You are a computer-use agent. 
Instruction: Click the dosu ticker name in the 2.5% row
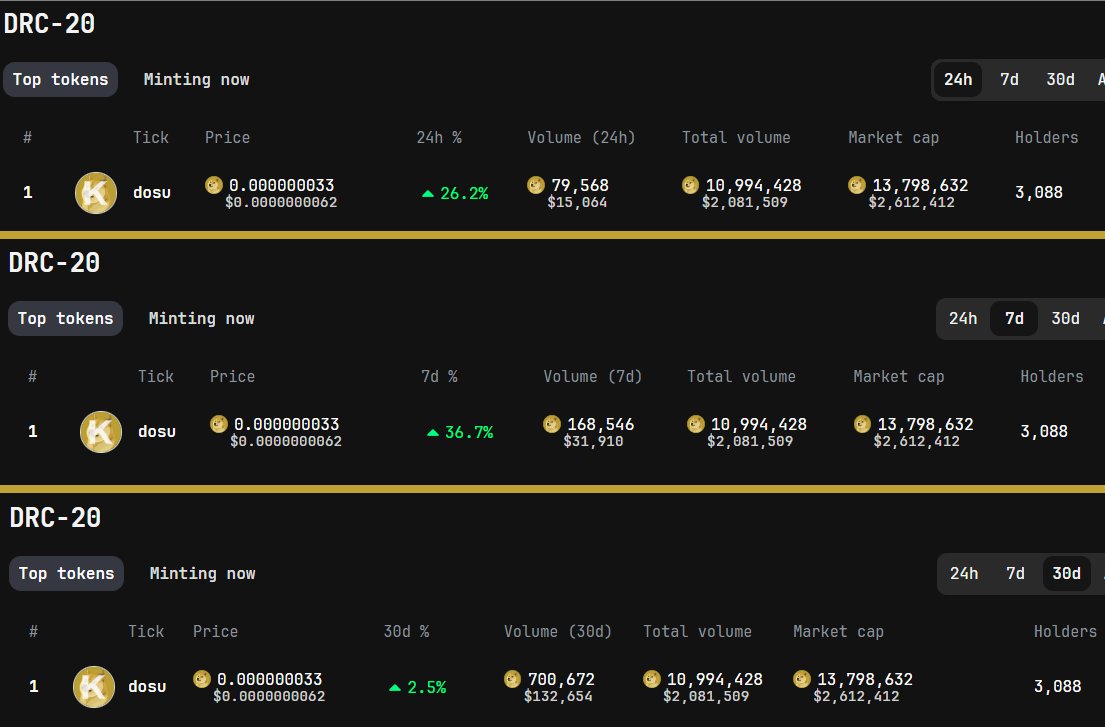point(147,686)
